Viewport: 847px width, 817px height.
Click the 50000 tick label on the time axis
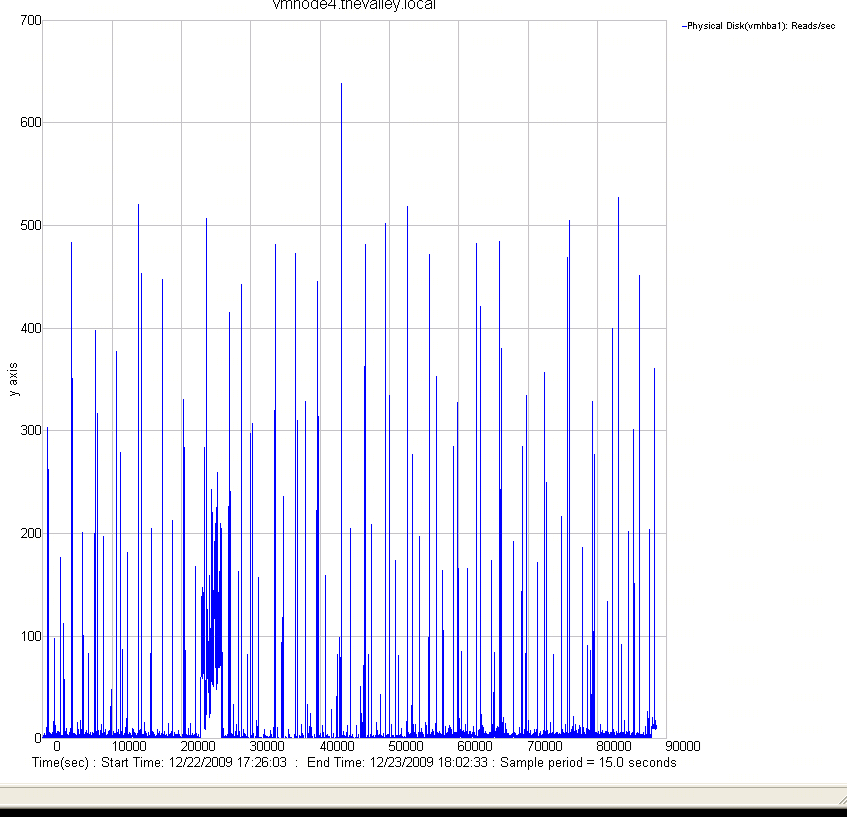[405, 746]
